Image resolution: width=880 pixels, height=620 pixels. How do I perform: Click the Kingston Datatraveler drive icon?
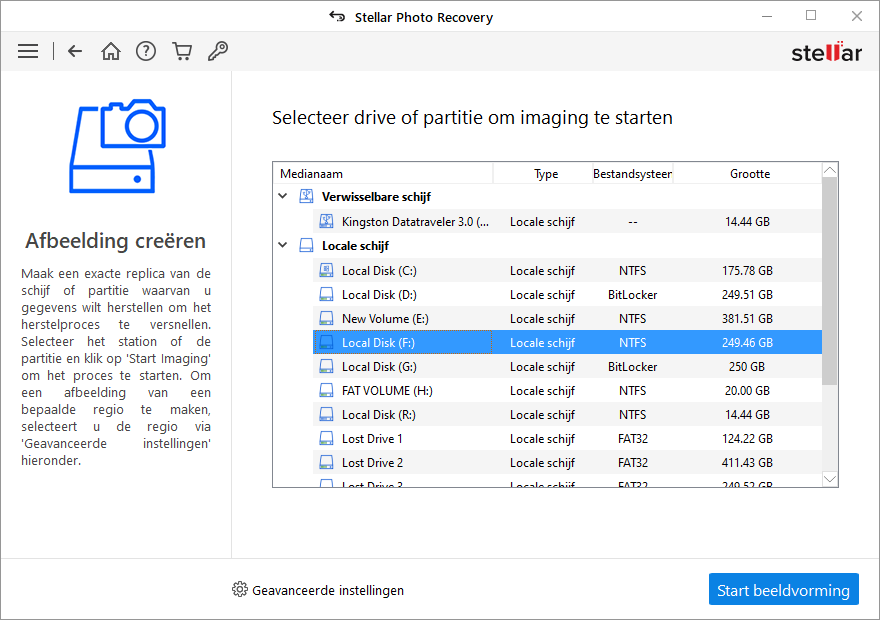click(x=326, y=221)
